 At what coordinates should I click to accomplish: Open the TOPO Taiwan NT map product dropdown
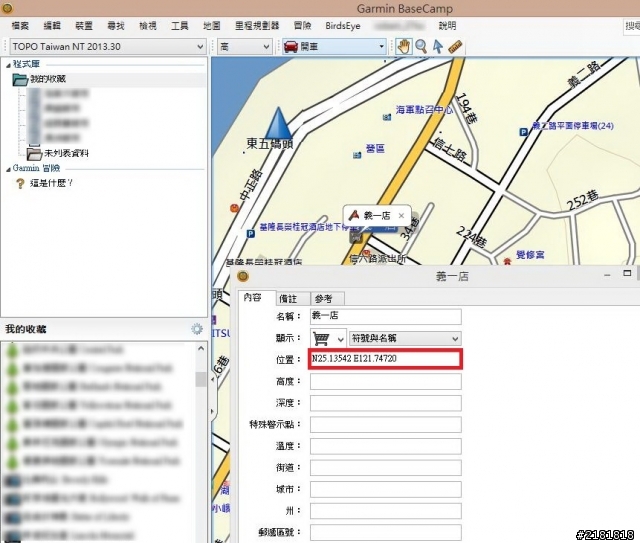point(200,47)
